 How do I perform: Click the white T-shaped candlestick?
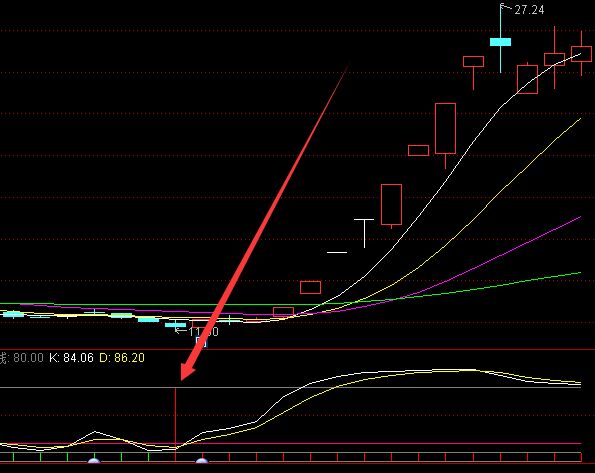tap(364, 233)
